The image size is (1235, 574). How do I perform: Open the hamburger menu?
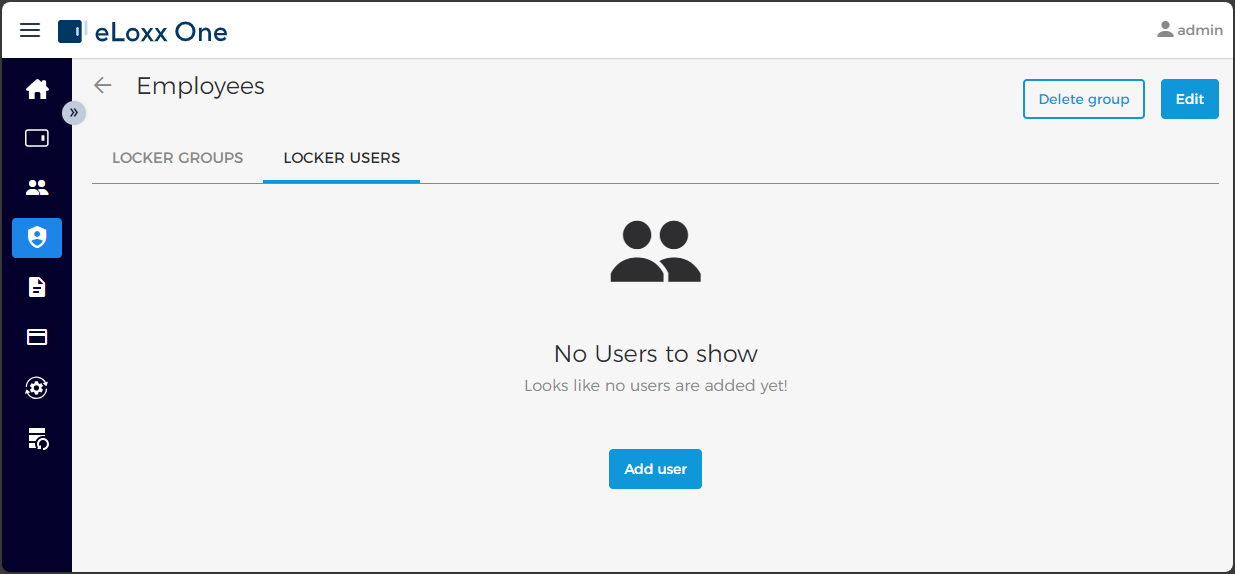[x=30, y=30]
